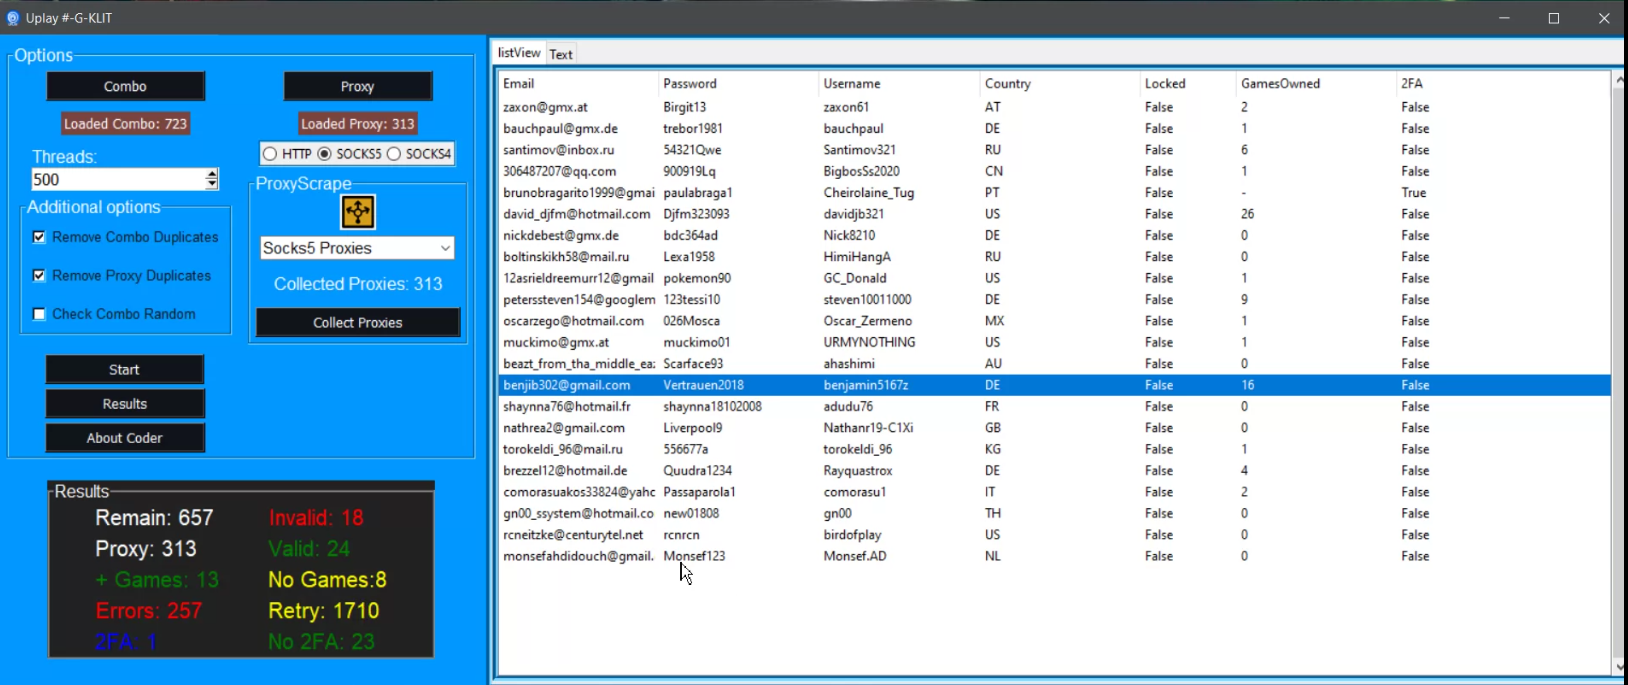1628x685 pixels.
Task: Increase Threads with the up stepper arrow
Action: (x=212, y=174)
